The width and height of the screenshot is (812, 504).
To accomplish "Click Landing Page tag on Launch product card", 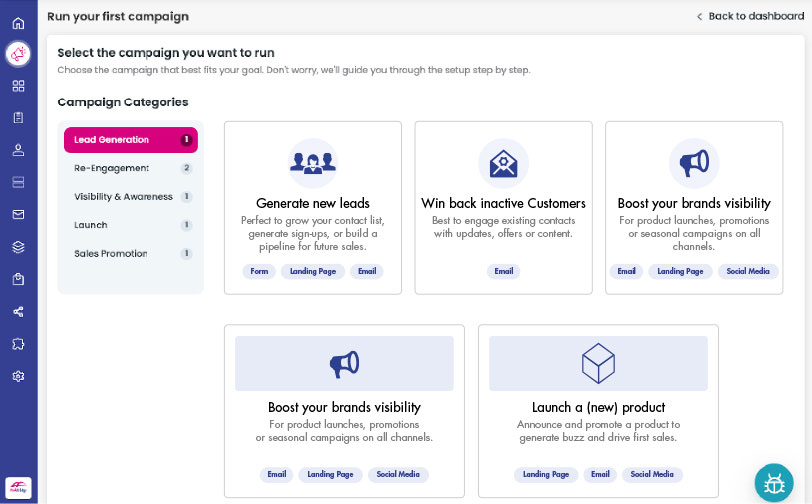I will tap(546, 474).
